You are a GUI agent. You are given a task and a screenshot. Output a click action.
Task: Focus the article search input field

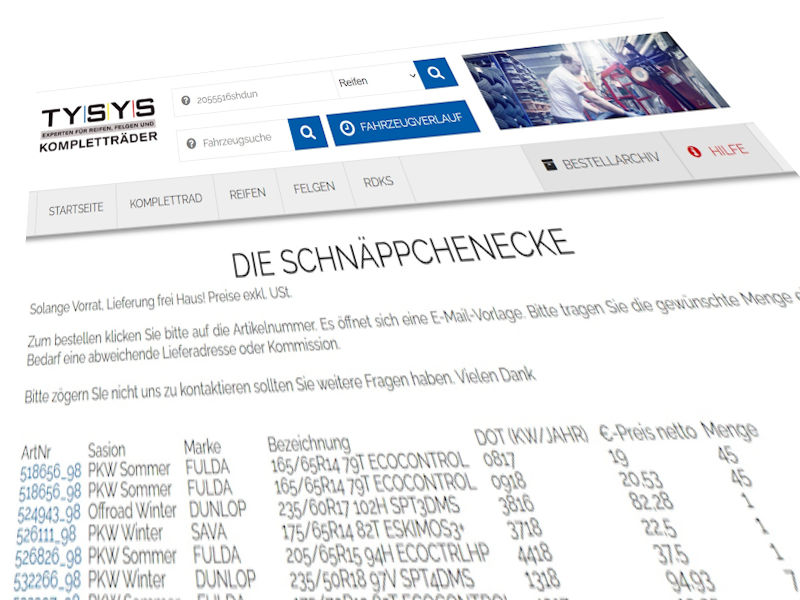point(253,95)
